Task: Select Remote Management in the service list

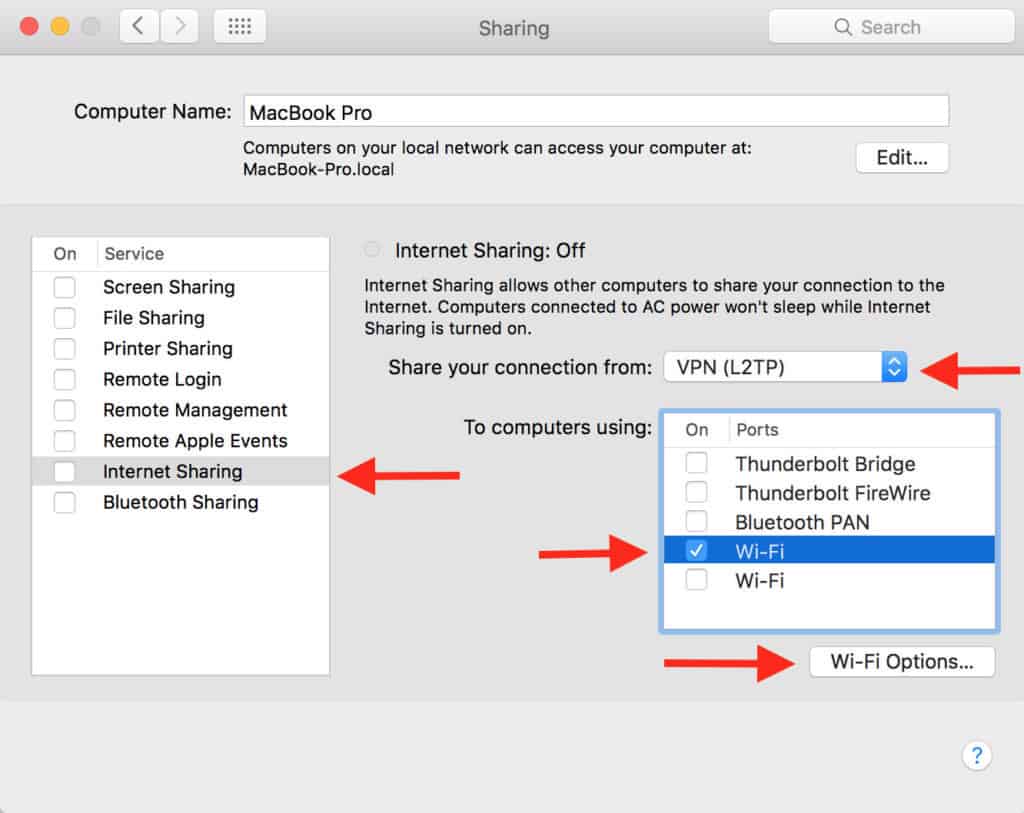Action: tap(195, 410)
